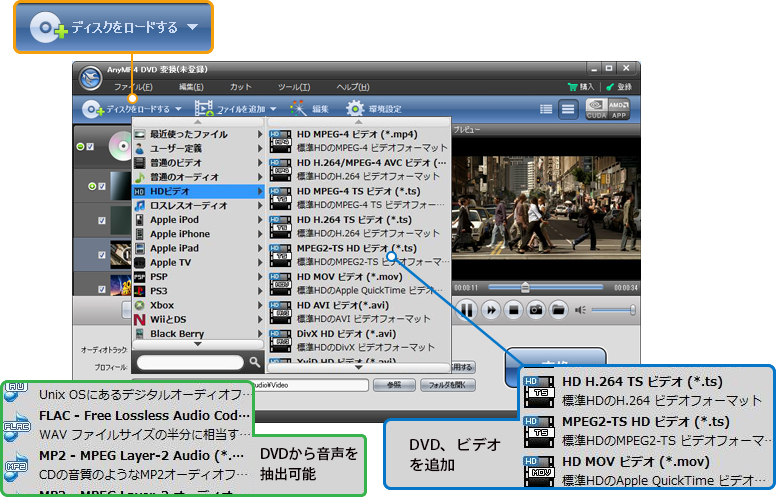Image resolution: width=776 pixels, height=497 pixels.
Task: Expand submenu arrow next to PSP
Action: click(x=260, y=277)
